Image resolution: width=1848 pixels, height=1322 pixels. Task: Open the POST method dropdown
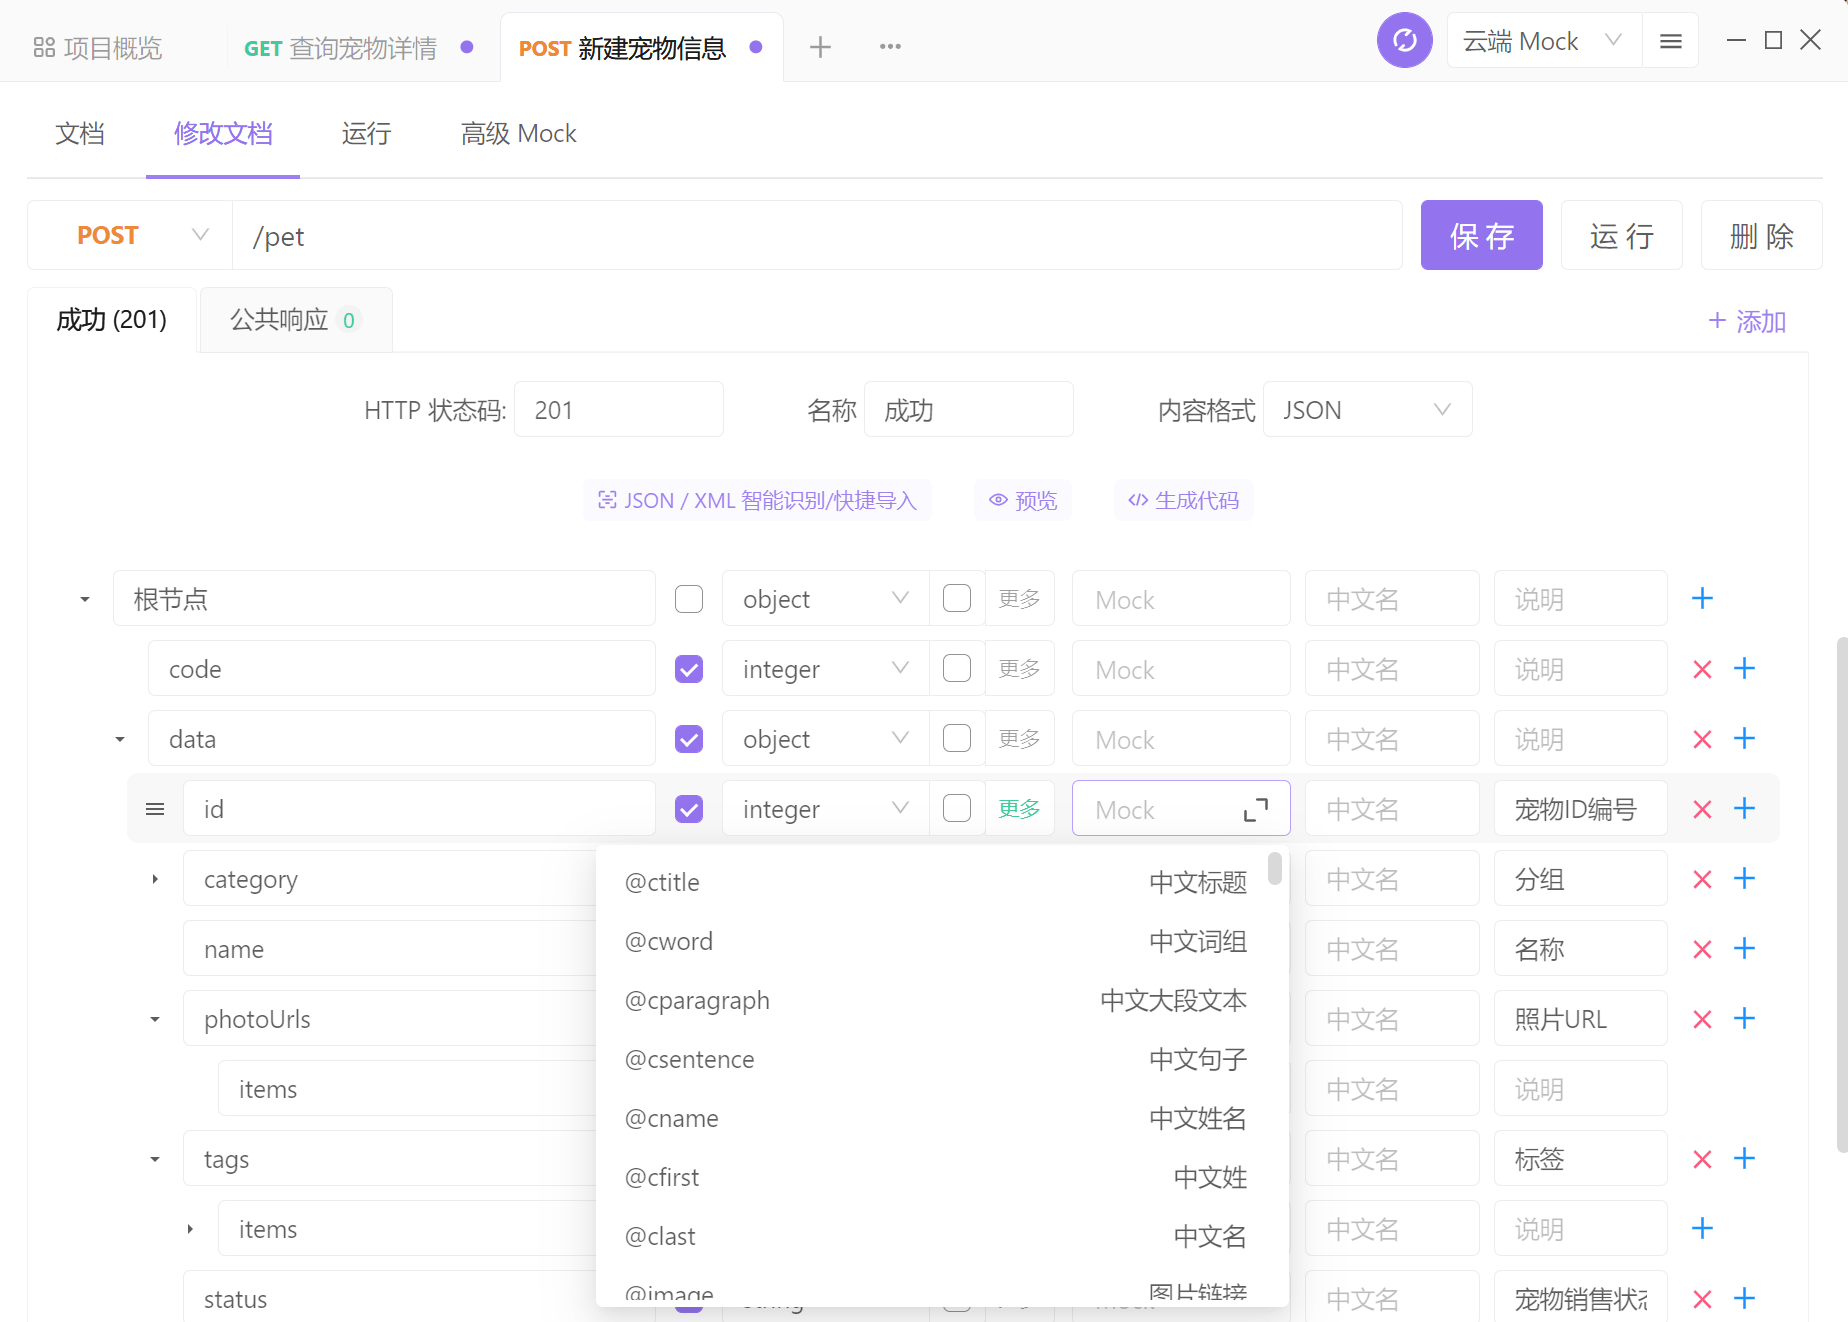click(130, 235)
